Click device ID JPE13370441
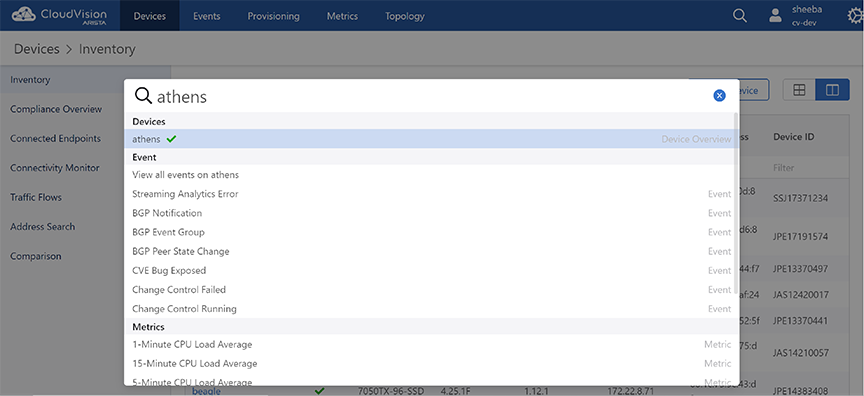Image resolution: width=864 pixels, height=396 pixels. tap(801, 321)
